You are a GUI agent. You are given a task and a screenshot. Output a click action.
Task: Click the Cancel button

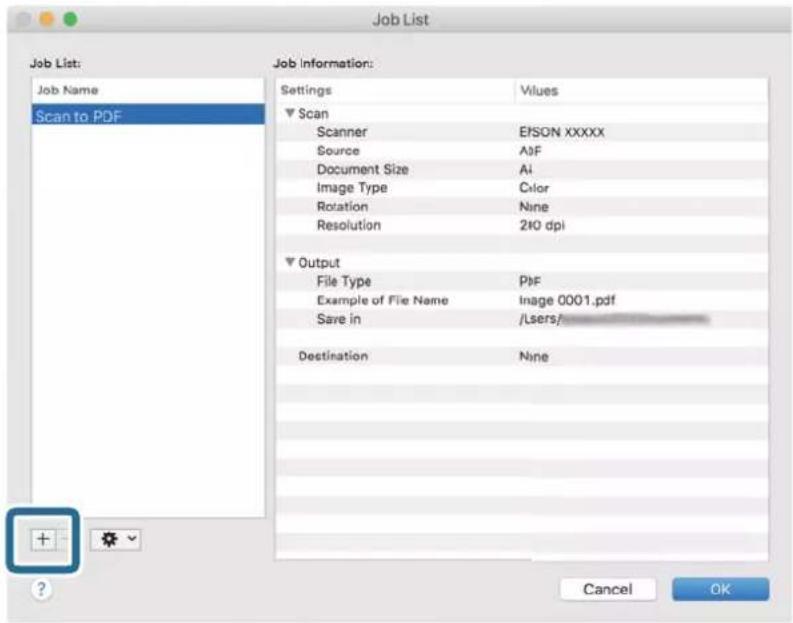608,589
